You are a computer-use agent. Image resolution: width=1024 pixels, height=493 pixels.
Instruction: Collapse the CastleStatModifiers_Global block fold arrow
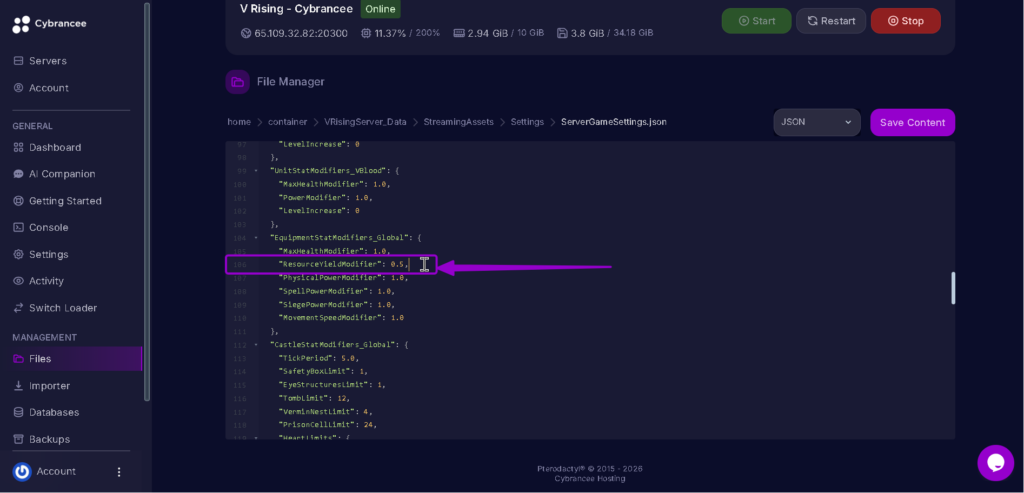256,344
